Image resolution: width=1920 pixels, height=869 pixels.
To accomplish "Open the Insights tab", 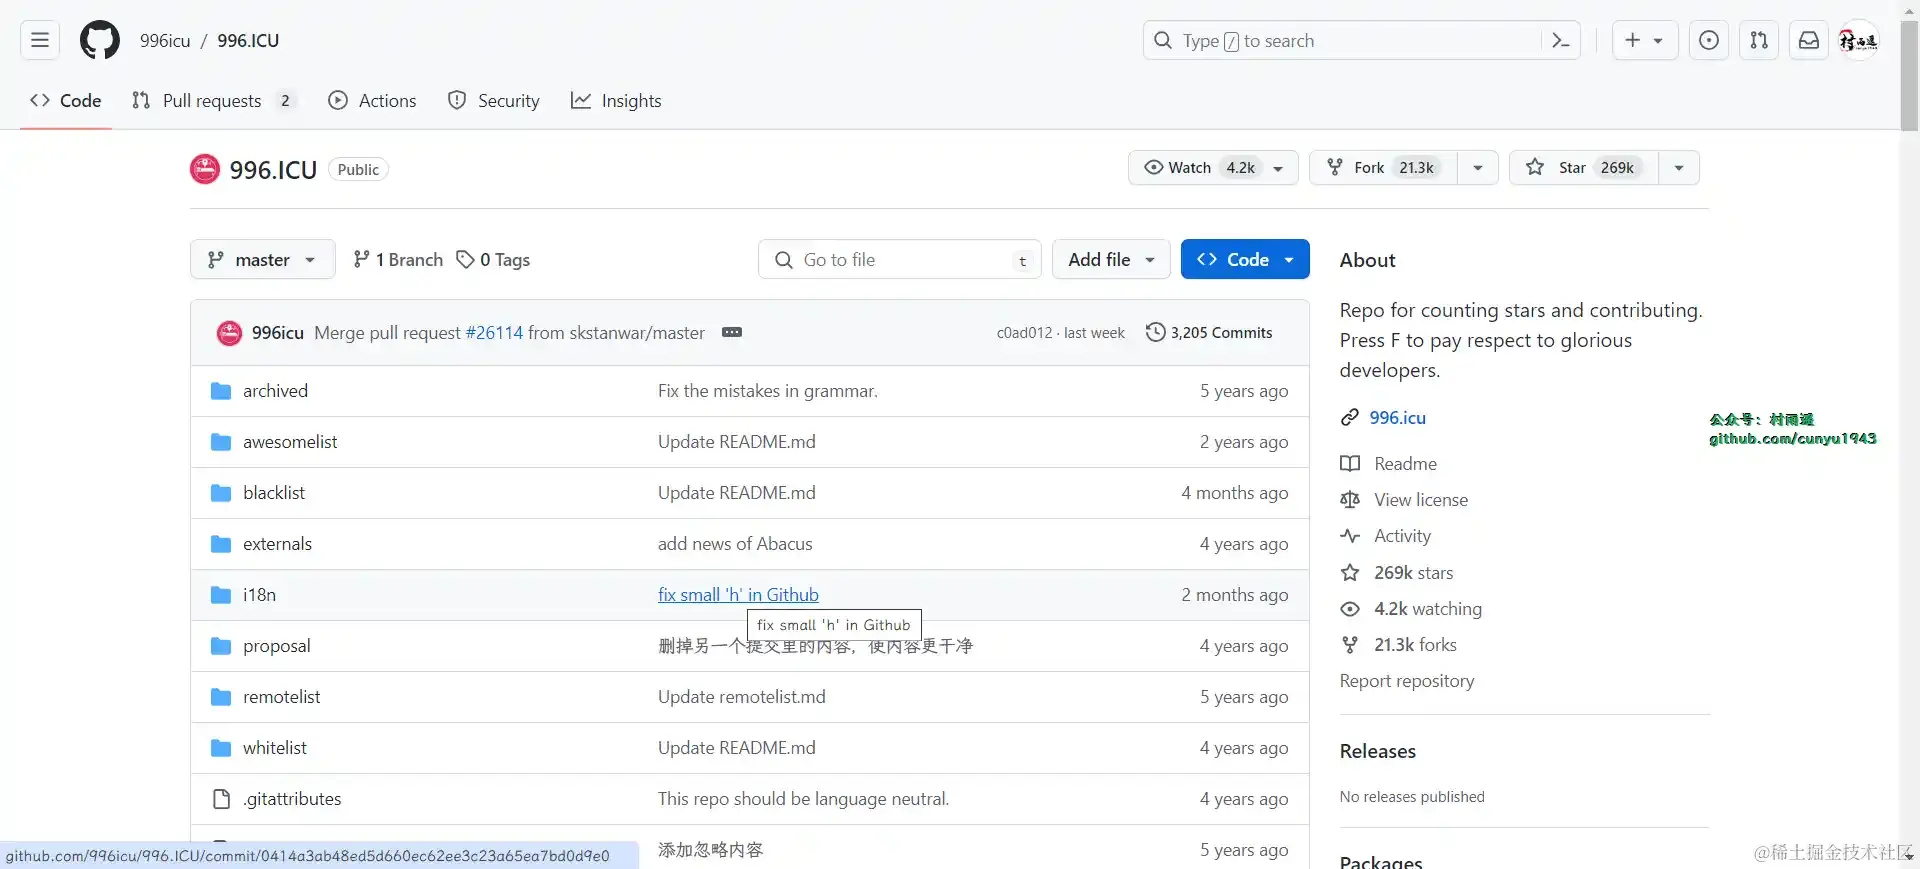I will [x=616, y=101].
